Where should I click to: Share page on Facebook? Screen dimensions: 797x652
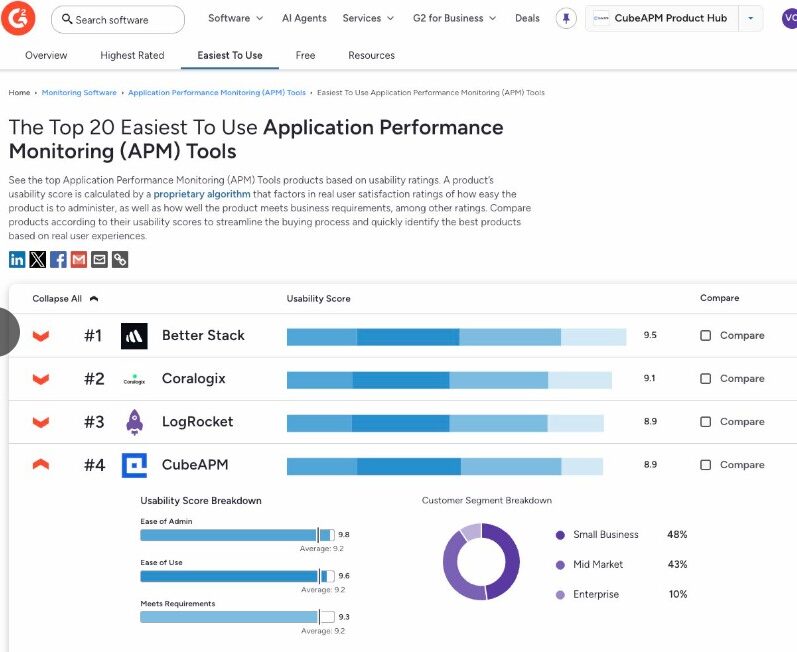point(58,260)
